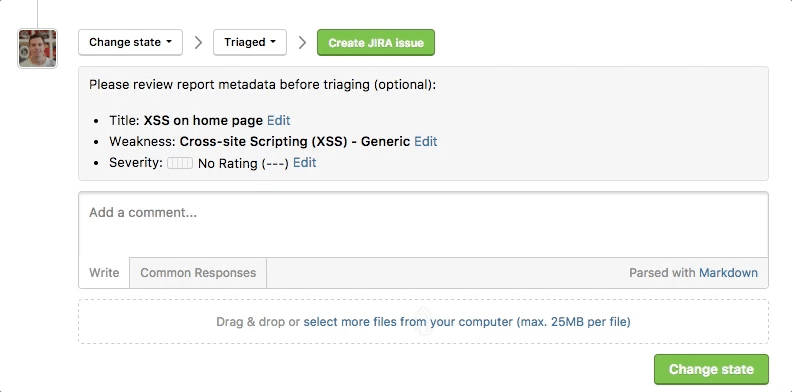Expand the Triaged state dropdown

click(x=250, y=42)
